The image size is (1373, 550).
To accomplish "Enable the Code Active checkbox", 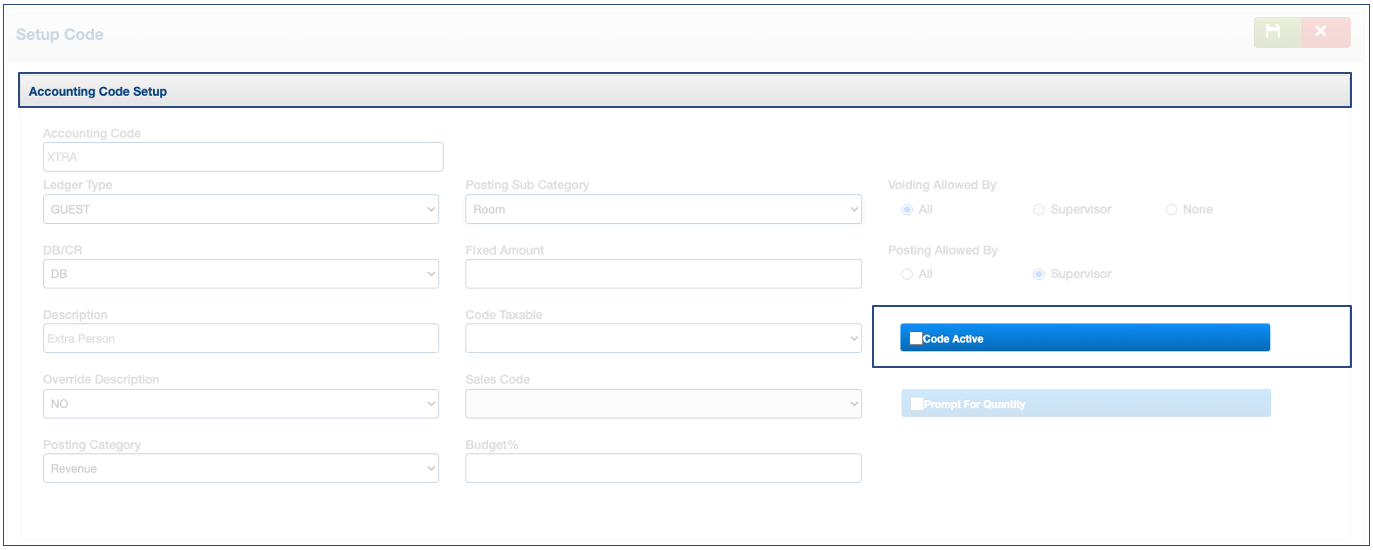I will pos(916,339).
